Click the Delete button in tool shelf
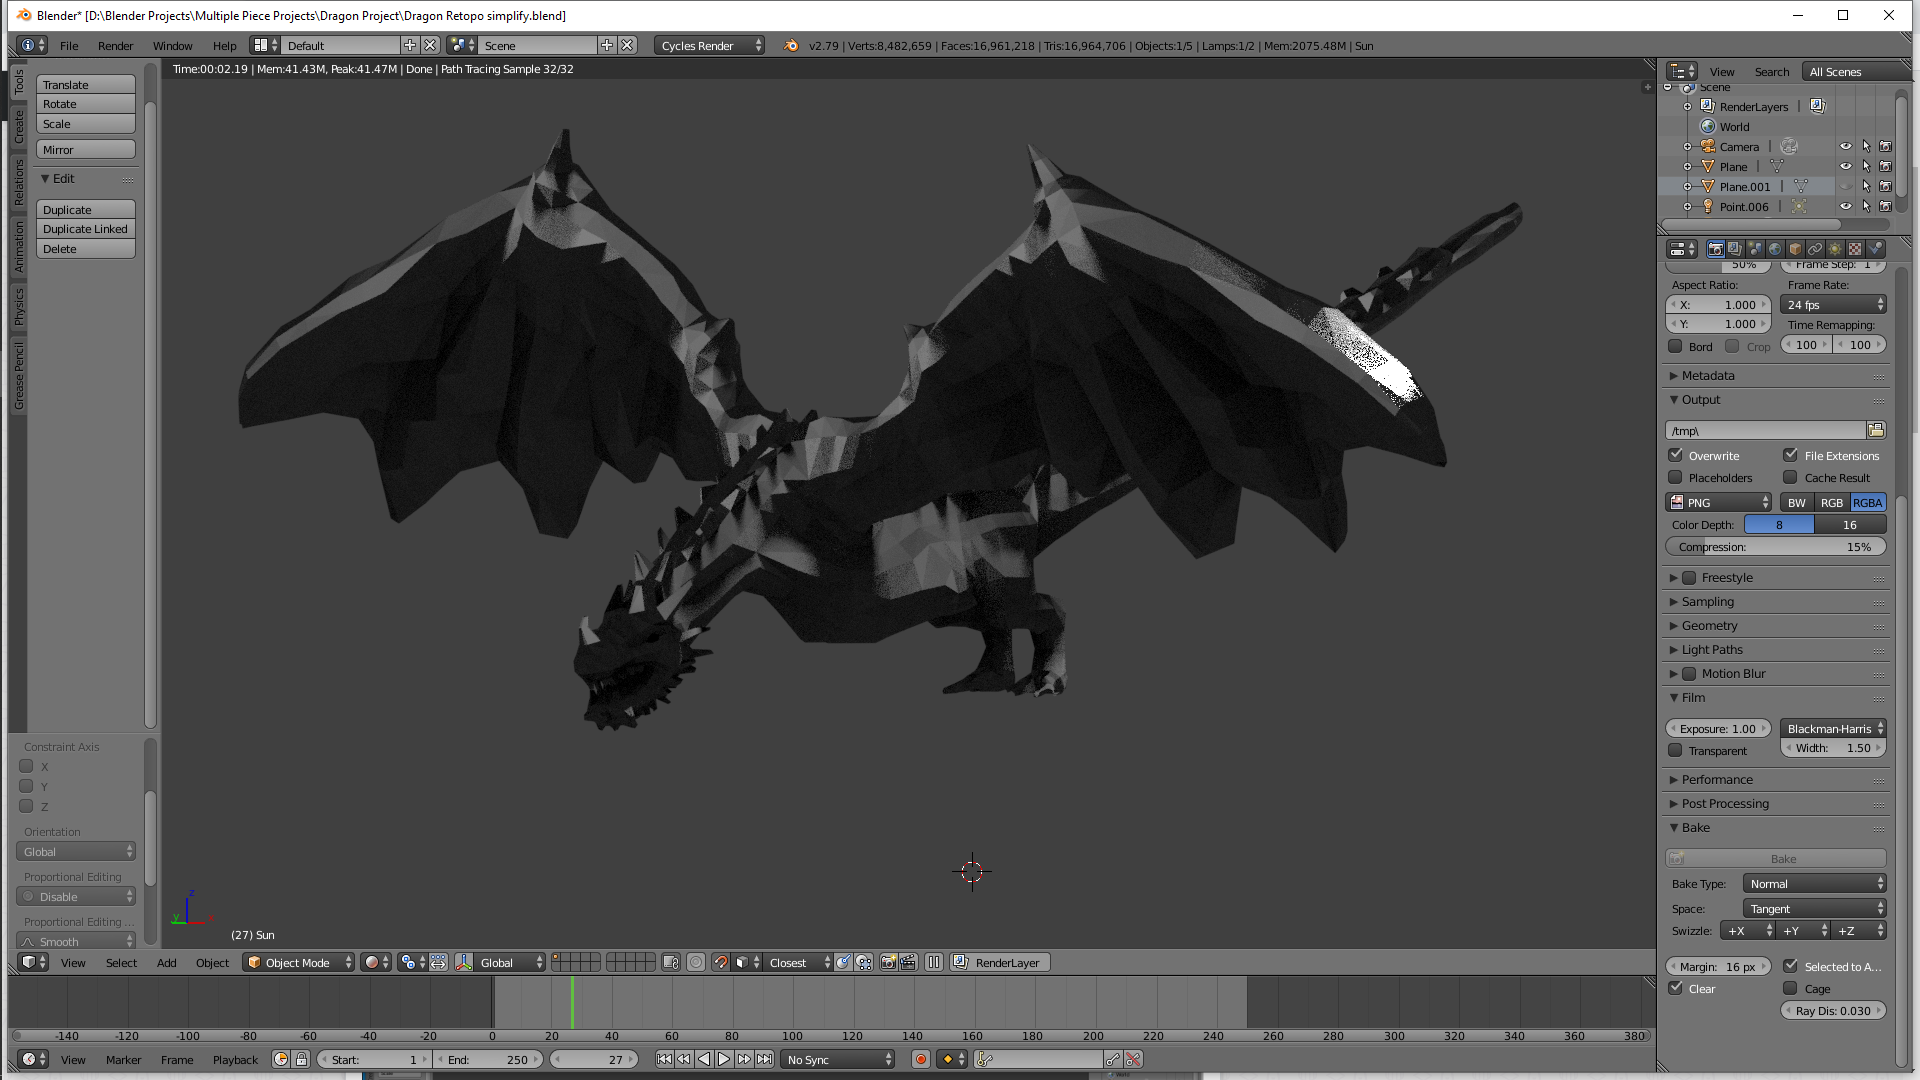1920x1080 pixels. (x=86, y=248)
